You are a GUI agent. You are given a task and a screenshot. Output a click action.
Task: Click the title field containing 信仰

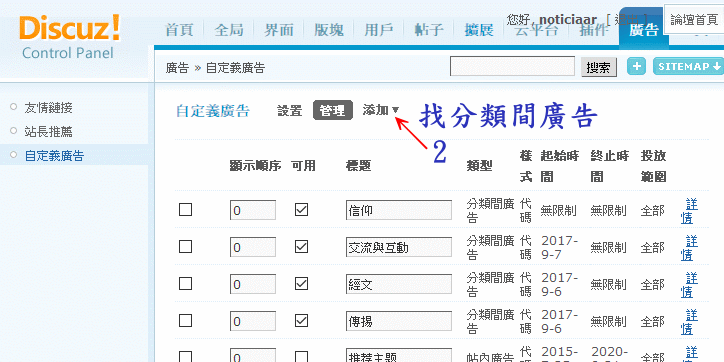pyautogui.click(x=398, y=210)
